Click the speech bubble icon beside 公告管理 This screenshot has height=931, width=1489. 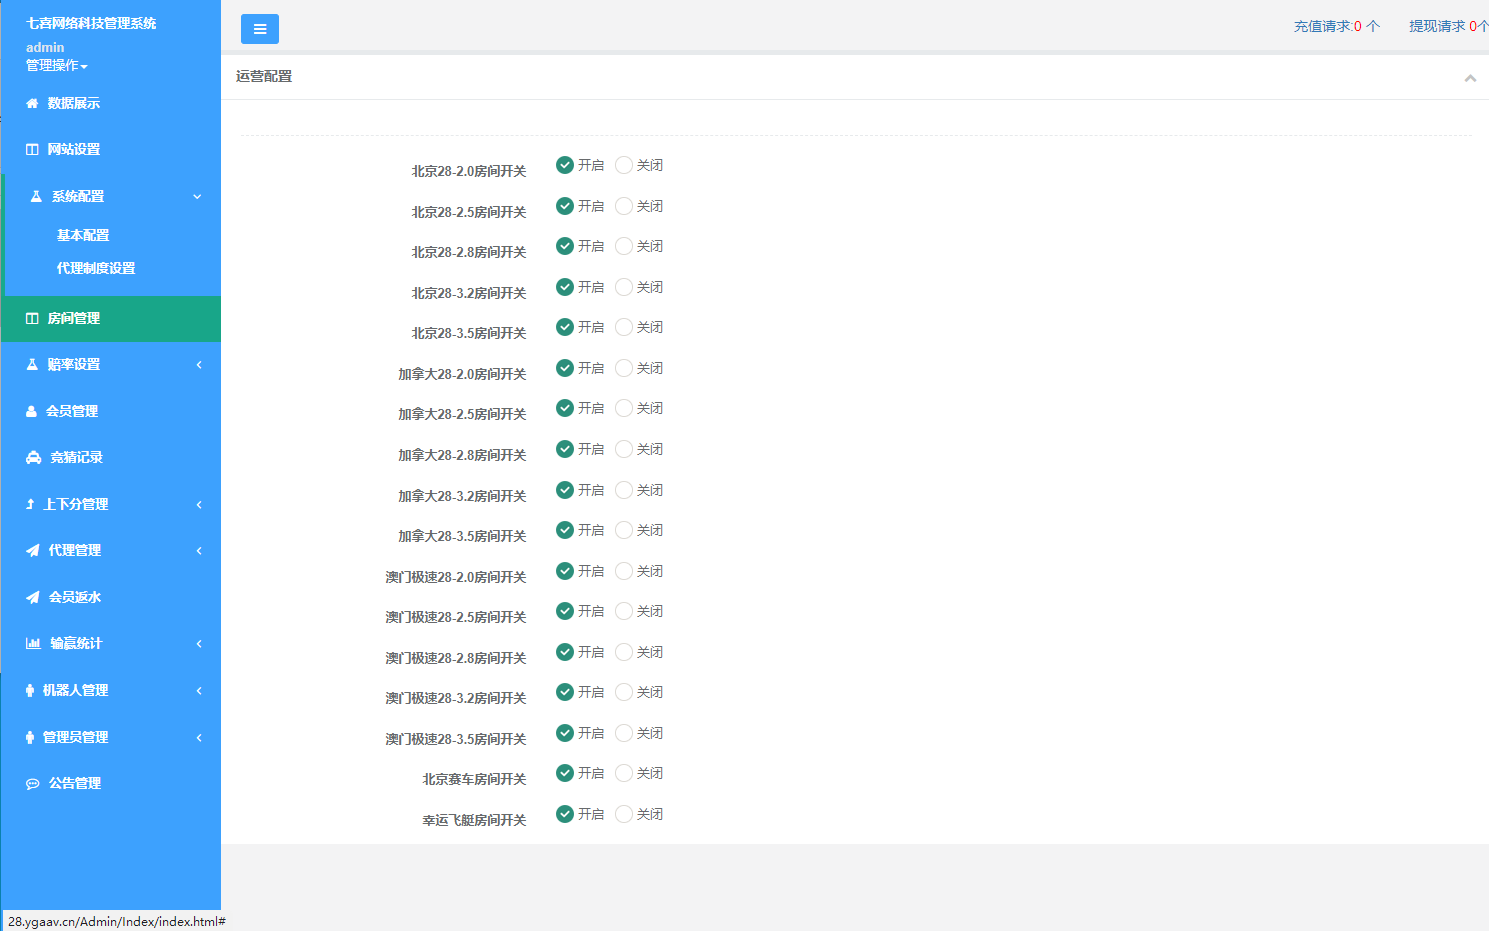click(33, 784)
